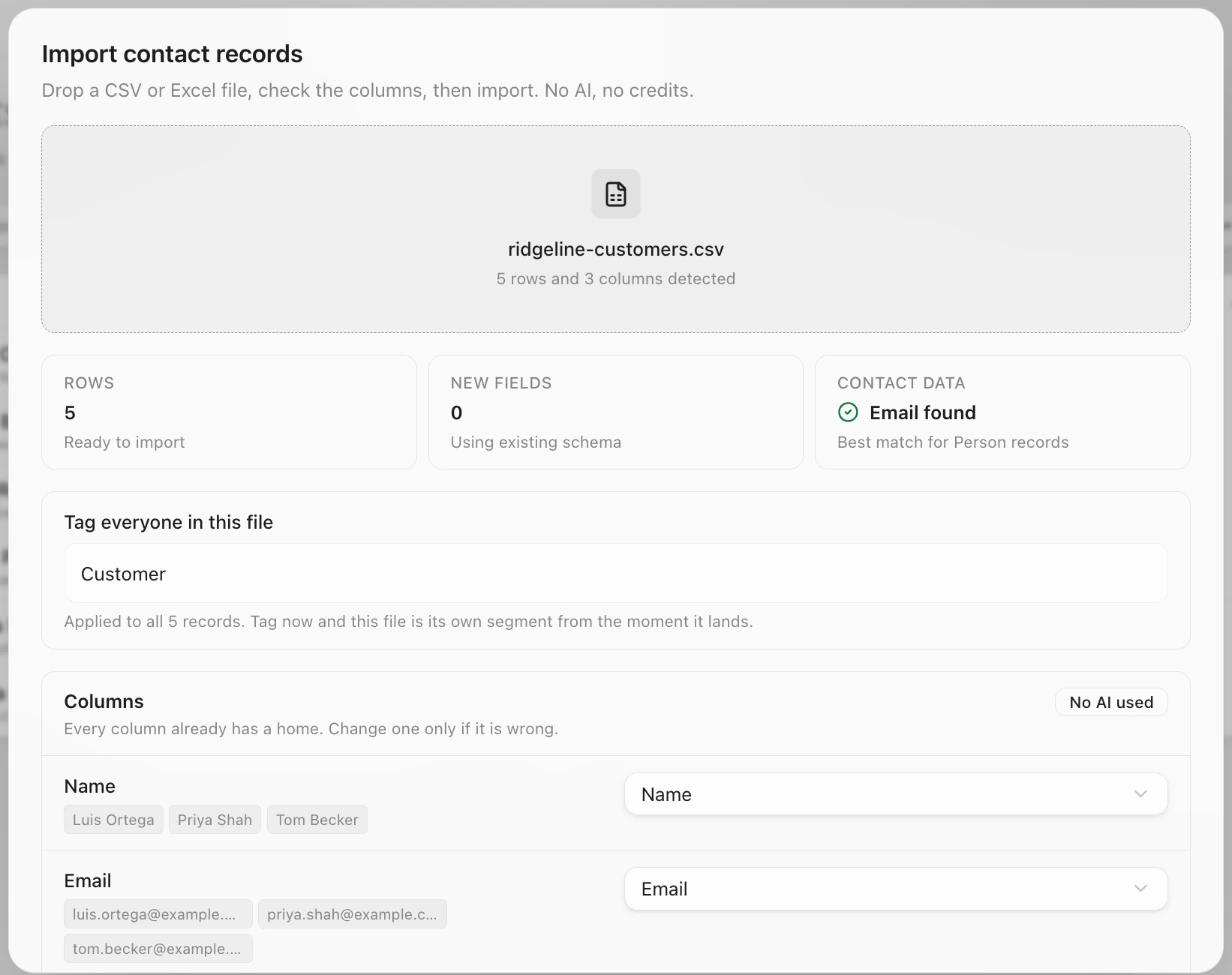The width and height of the screenshot is (1232, 975).
Task: Open the Name column mapping dropdown
Action: coord(896,794)
